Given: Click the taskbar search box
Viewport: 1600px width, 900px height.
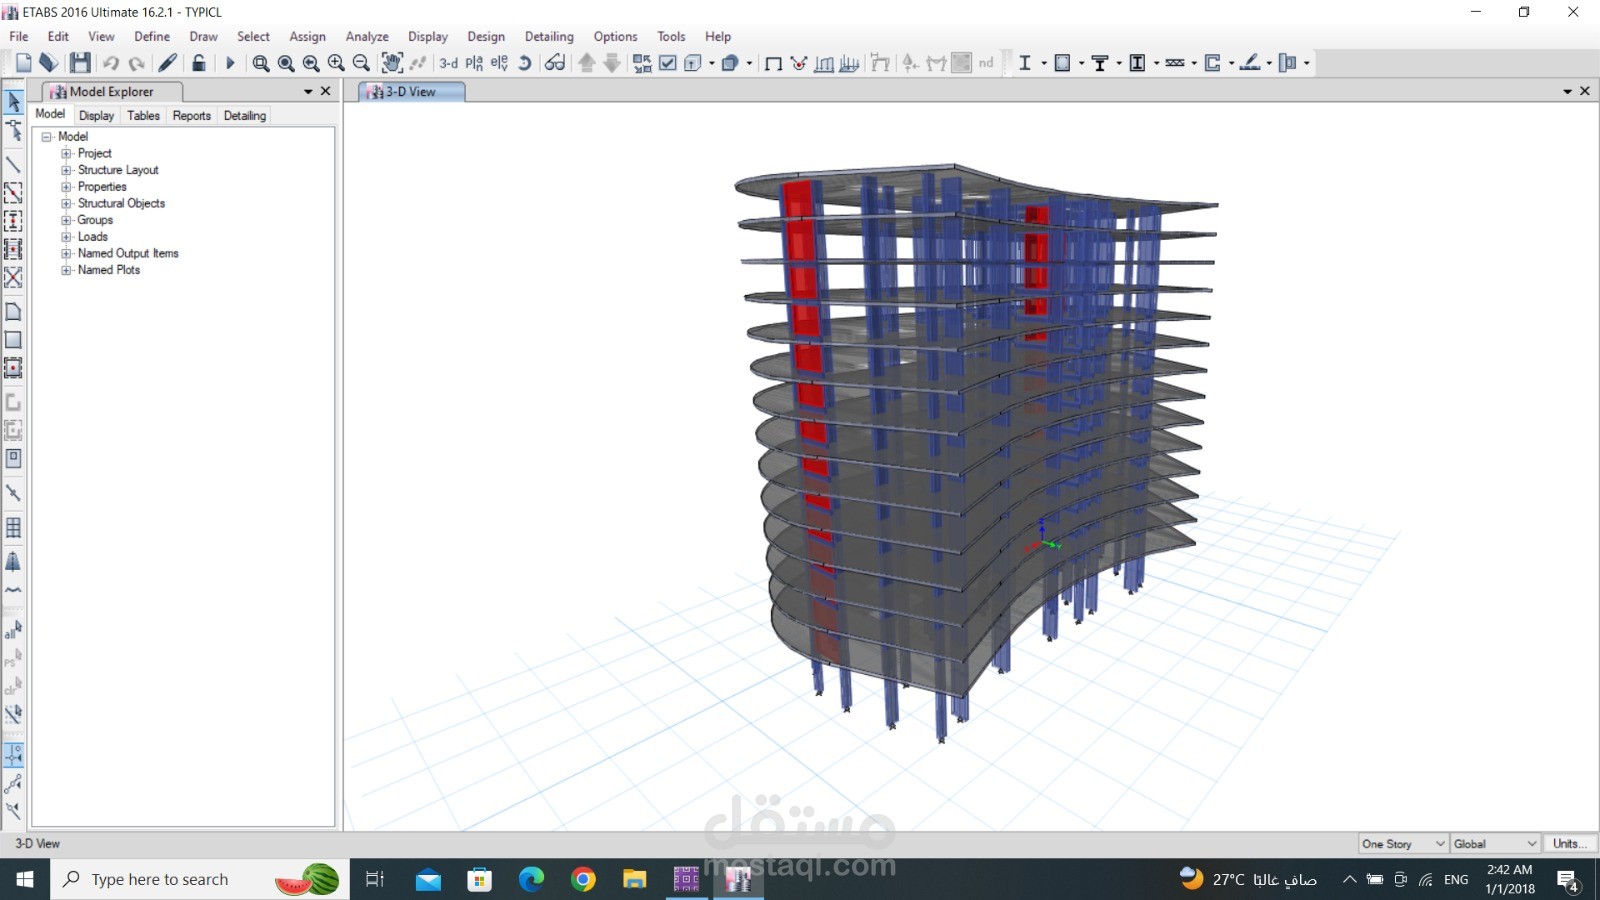Looking at the screenshot, I should pos(200,879).
